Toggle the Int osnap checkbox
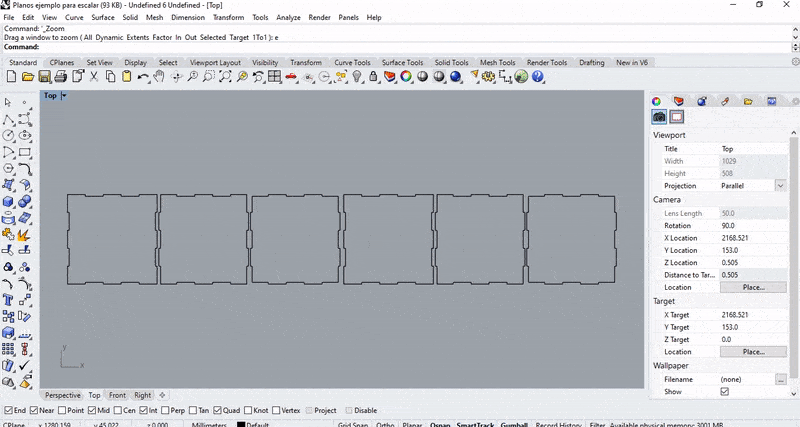The width and height of the screenshot is (800, 427). click(143, 410)
